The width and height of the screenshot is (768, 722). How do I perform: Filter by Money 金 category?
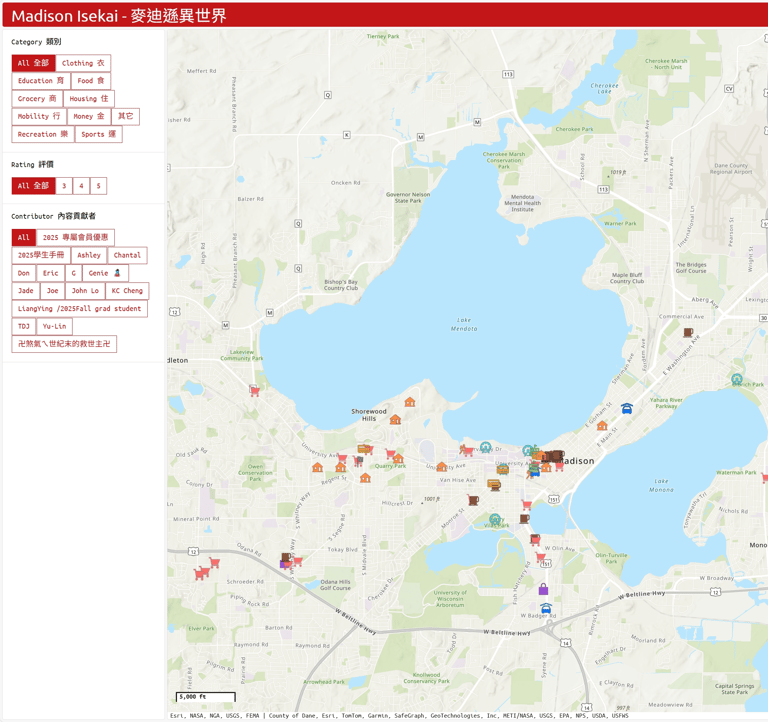coord(89,116)
